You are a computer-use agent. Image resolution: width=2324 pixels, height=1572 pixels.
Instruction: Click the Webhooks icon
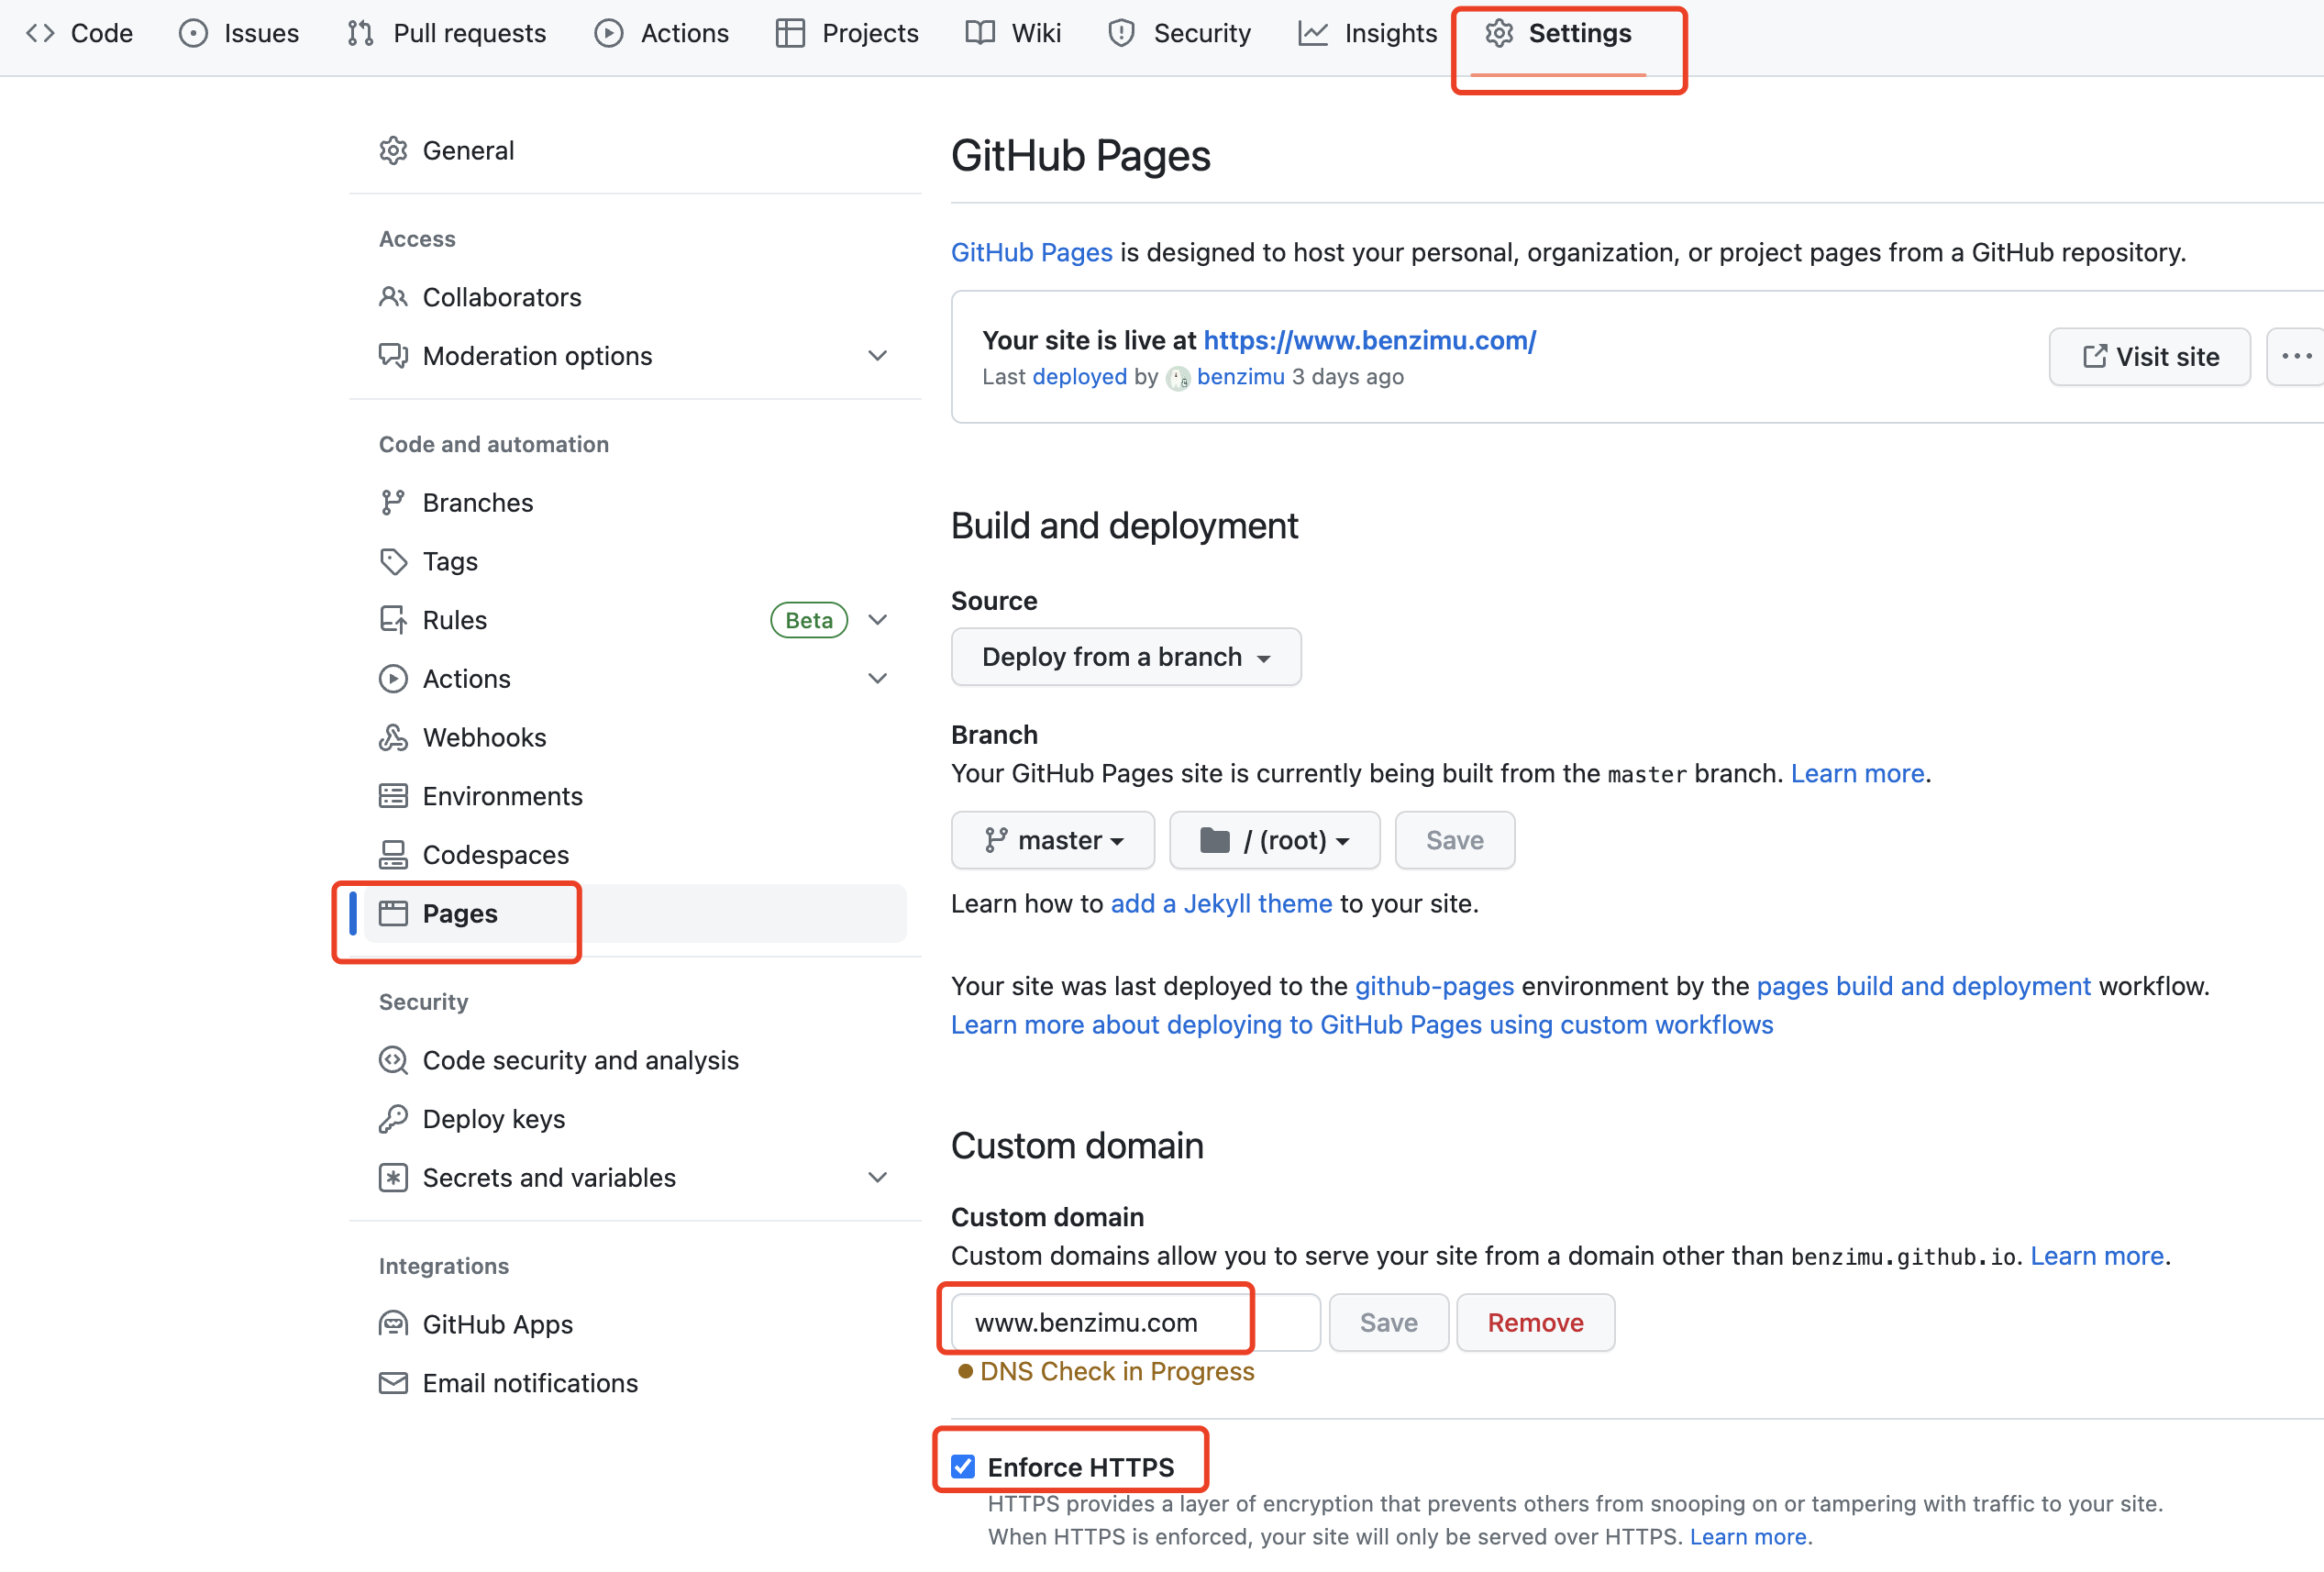pyautogui.click(x=393, y=737)
